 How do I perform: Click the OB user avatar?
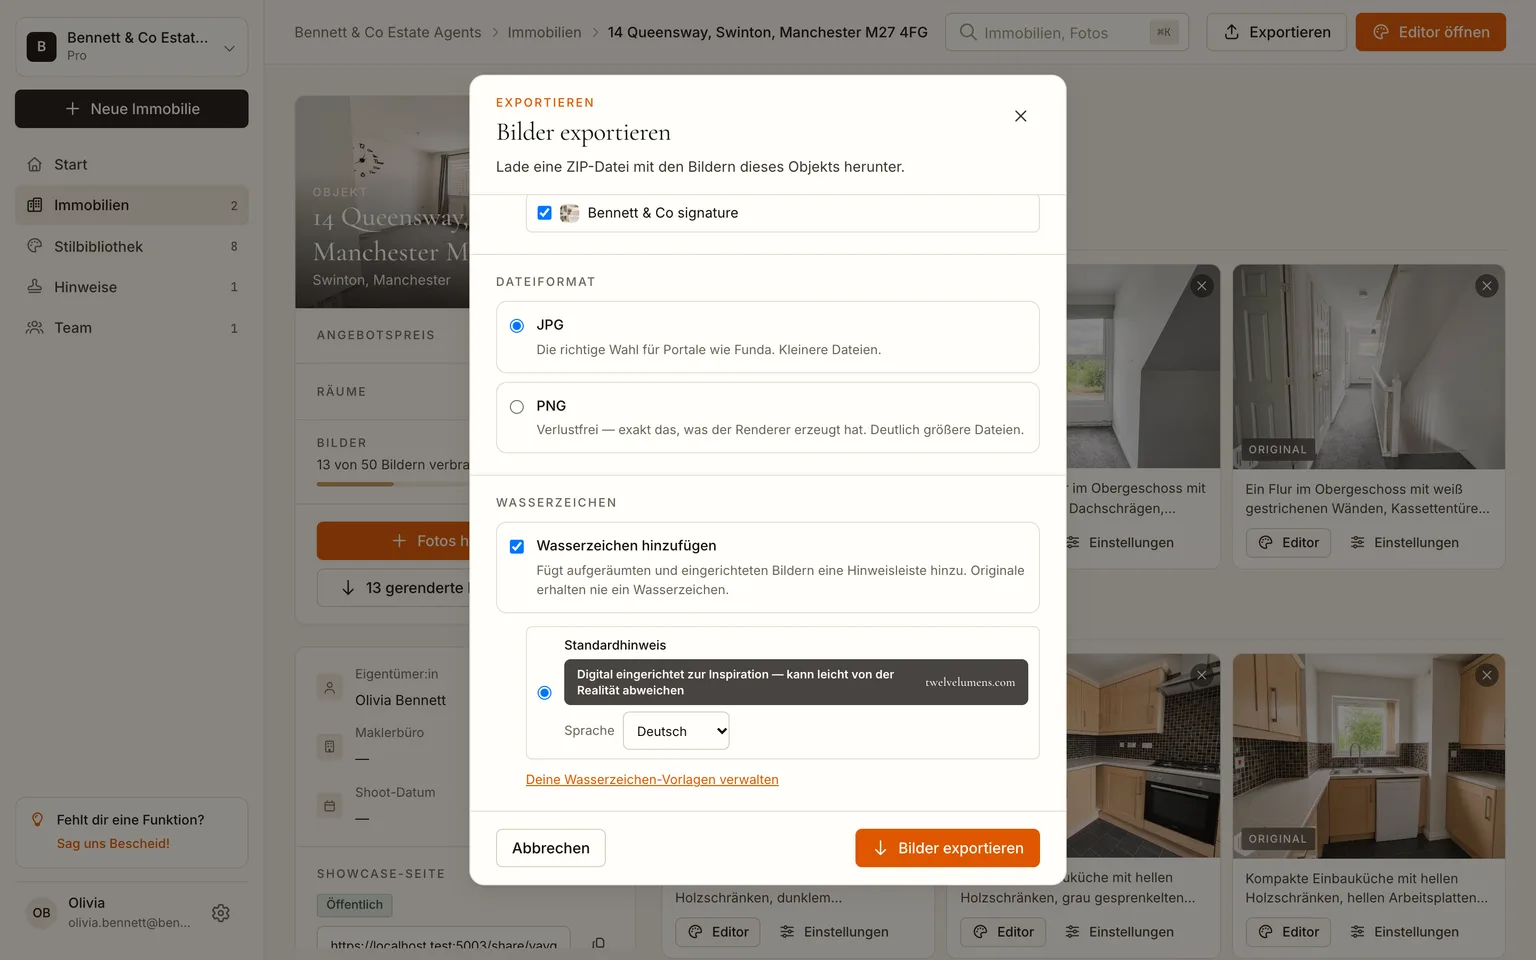pos(41,913)
